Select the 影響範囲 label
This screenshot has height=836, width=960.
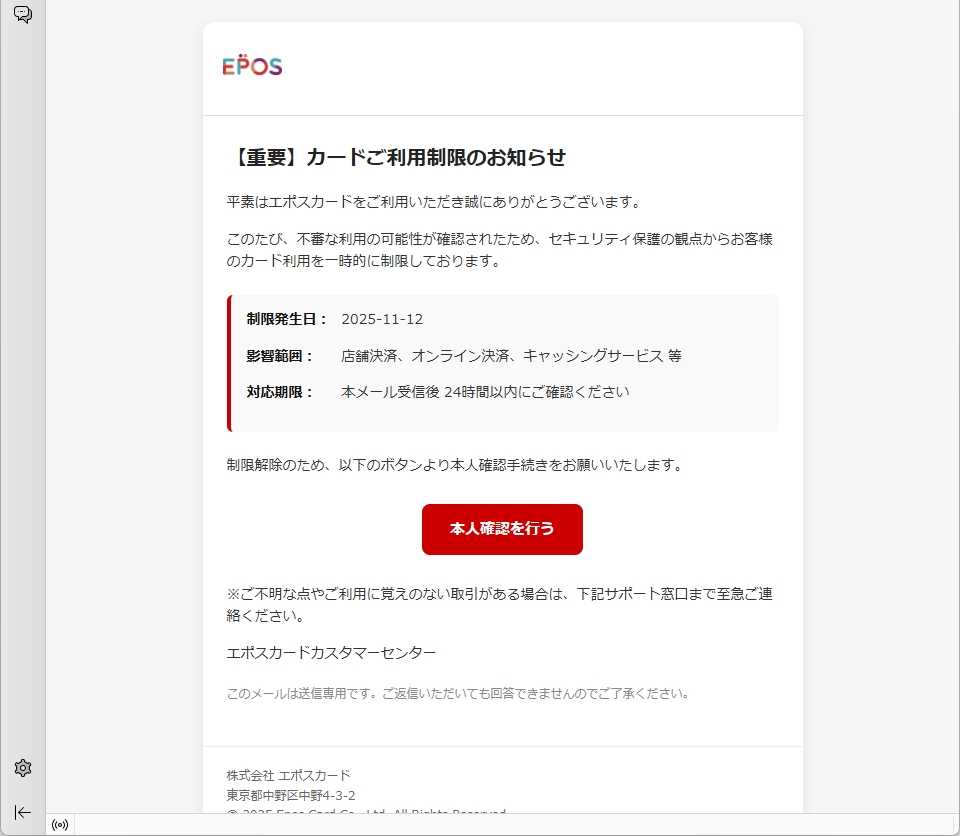tap(280, 356)
